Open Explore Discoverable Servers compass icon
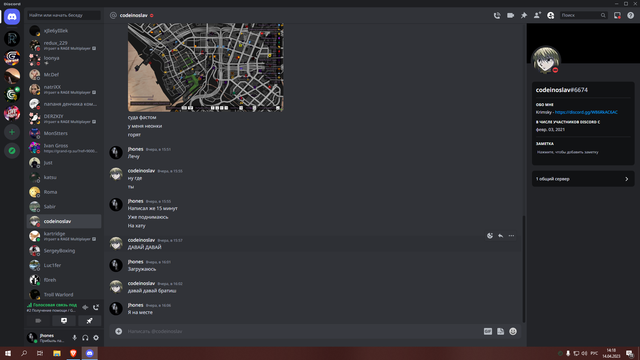Screen dimensions: 640x360 pos(12,151)
